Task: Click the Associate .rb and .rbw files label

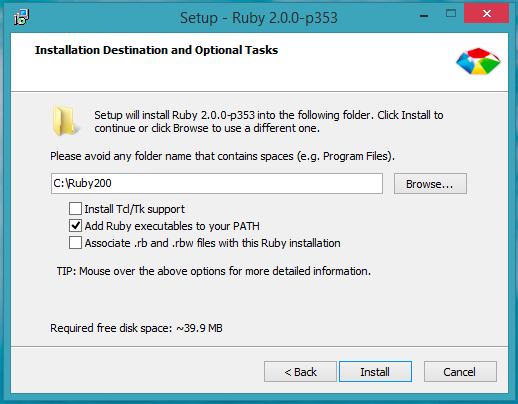Action: point(212,243)
